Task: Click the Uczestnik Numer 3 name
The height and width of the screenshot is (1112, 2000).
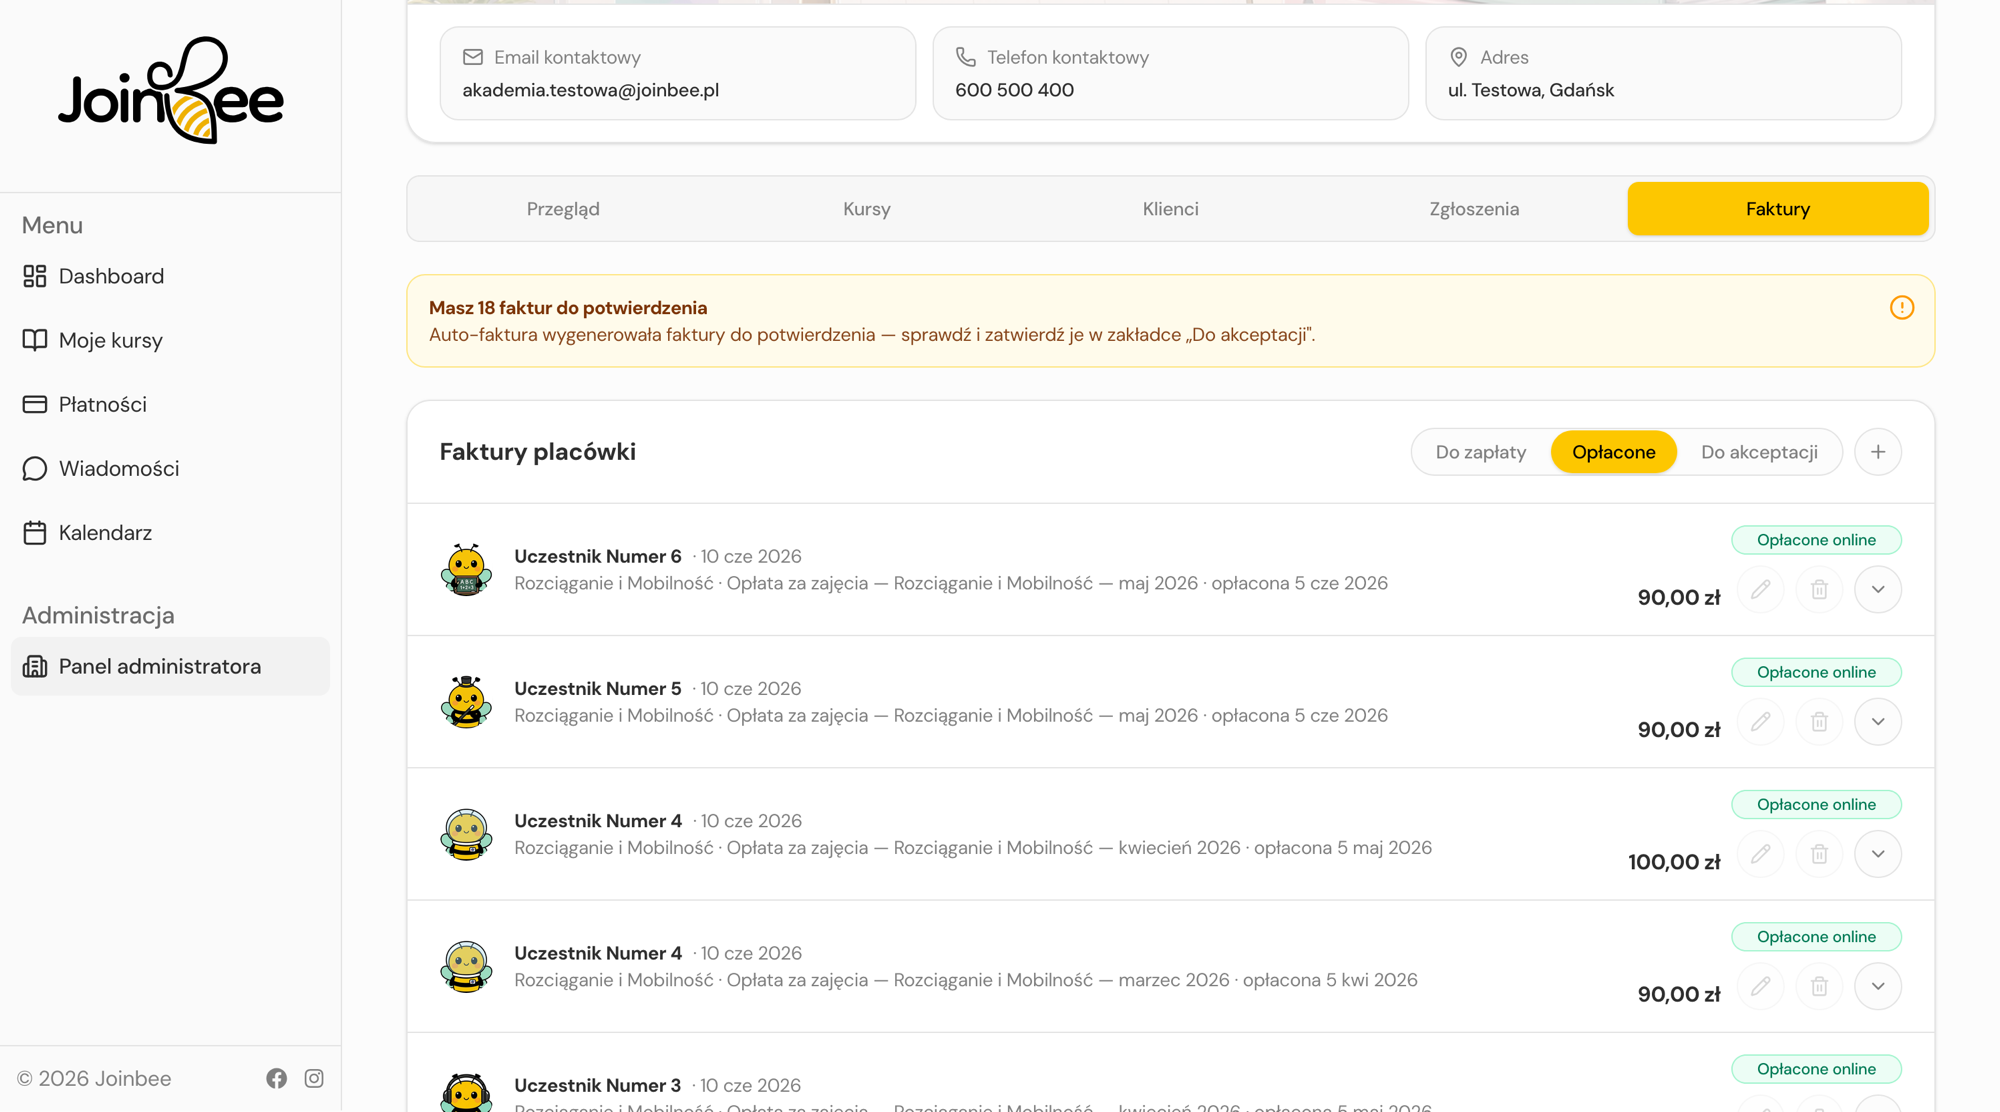Action: [597, 1085]
